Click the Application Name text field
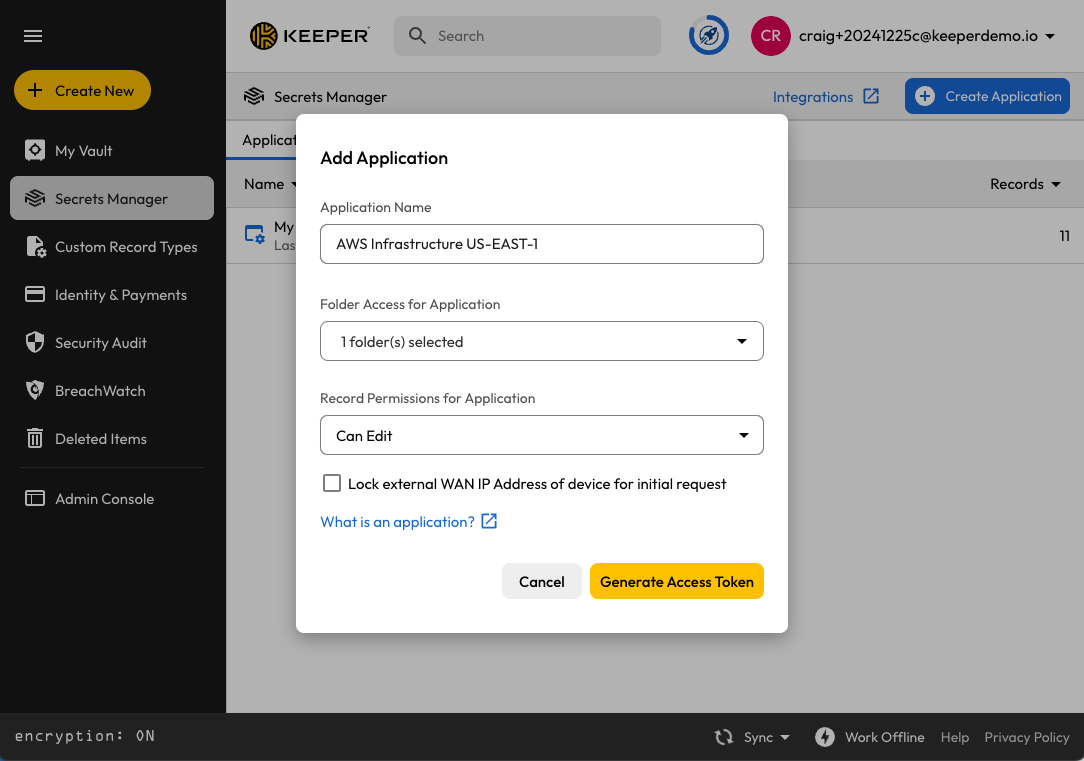Image resolution: width=1084 pixels, height=761 pixels. point(541,244)
